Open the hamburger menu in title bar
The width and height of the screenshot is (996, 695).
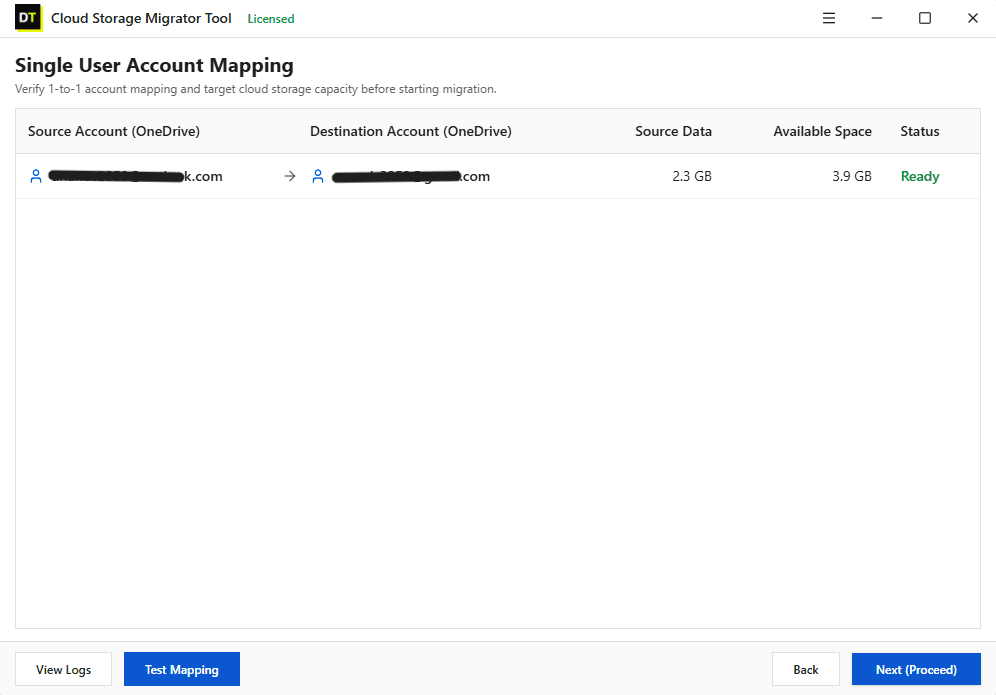(829, 18)
